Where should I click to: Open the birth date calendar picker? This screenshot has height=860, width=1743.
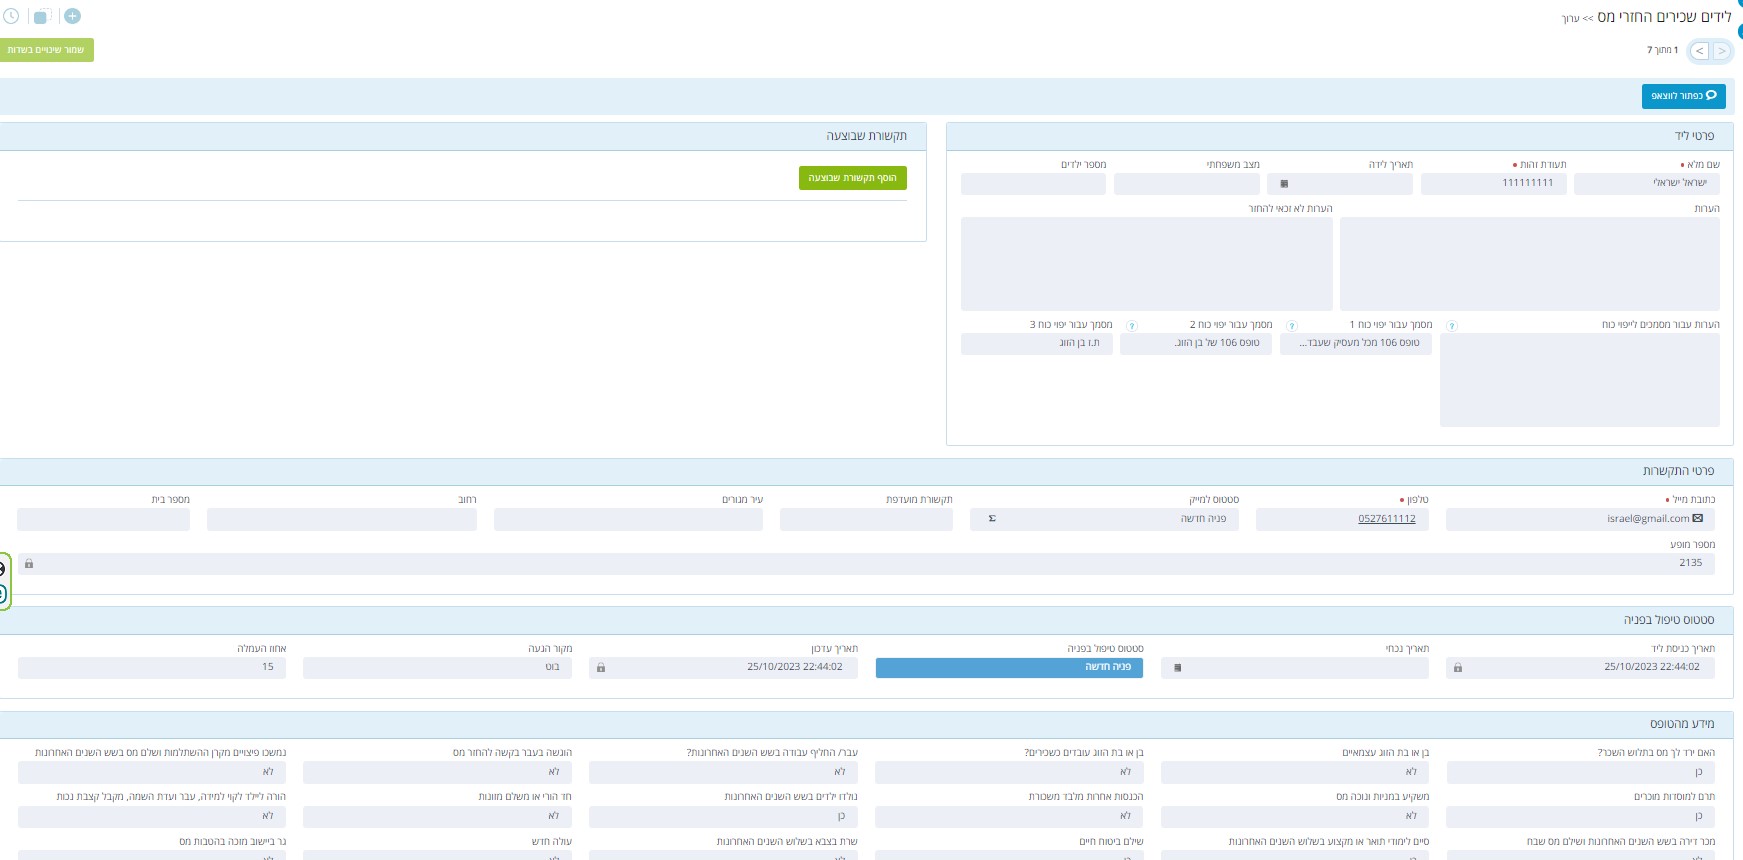[x=1284, y=184]
